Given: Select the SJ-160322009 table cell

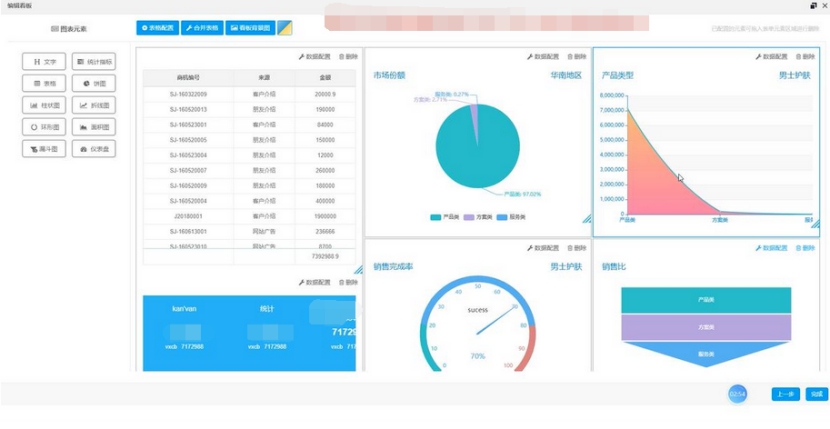Looking at the screenshot, I should 188,94.
